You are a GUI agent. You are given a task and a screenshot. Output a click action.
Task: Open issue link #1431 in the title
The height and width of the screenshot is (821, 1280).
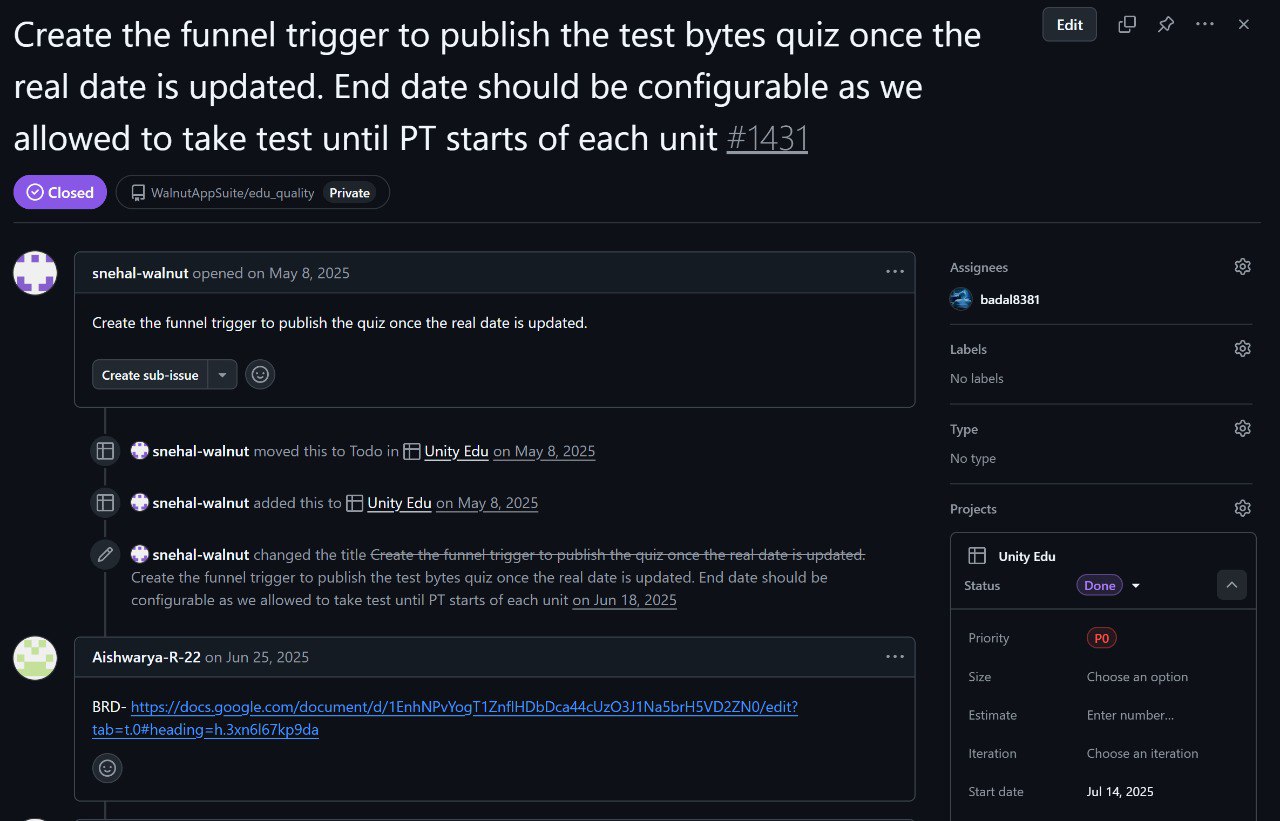click(767, 138)
